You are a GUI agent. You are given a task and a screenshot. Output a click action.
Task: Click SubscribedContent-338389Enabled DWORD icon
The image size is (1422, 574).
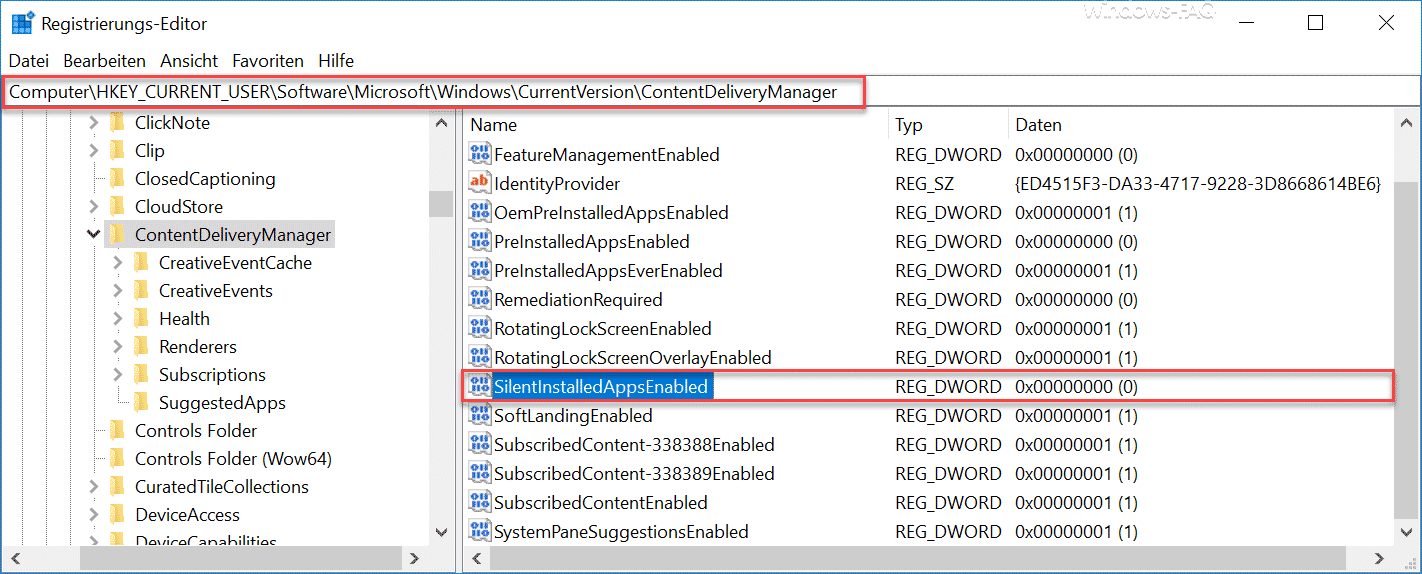tap(480, 474)
